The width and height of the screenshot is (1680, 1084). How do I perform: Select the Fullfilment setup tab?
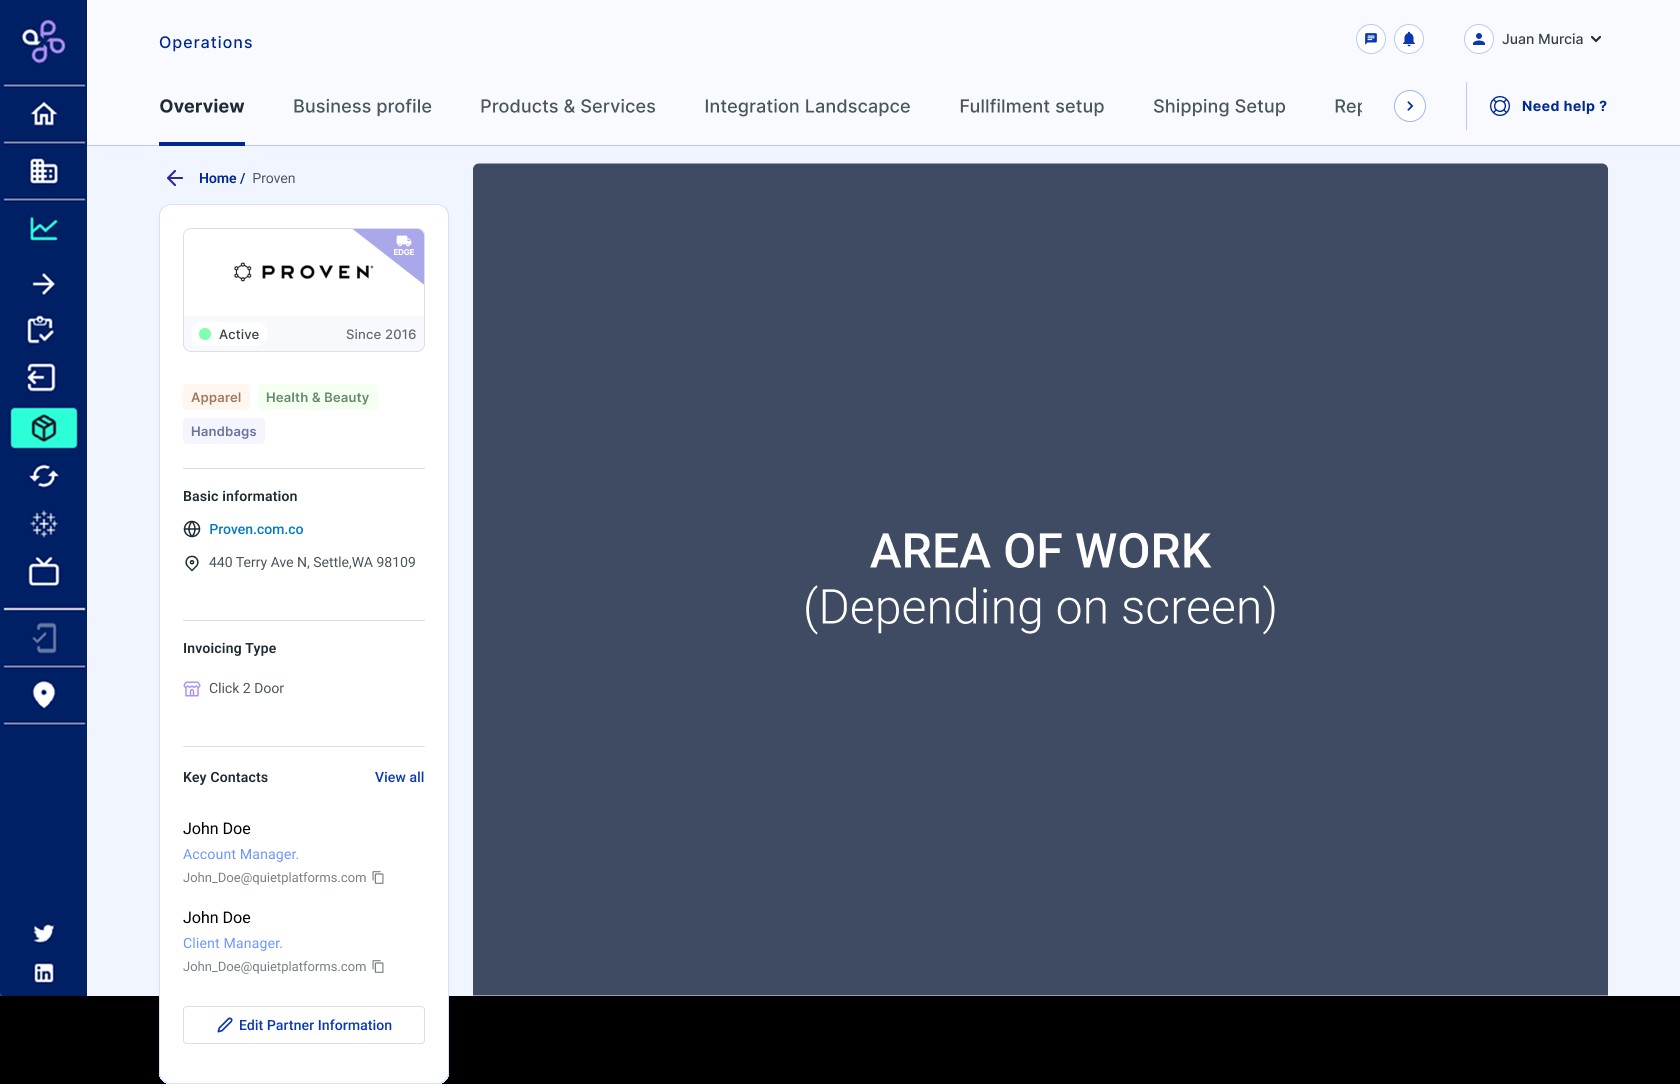coord(1032,106)
